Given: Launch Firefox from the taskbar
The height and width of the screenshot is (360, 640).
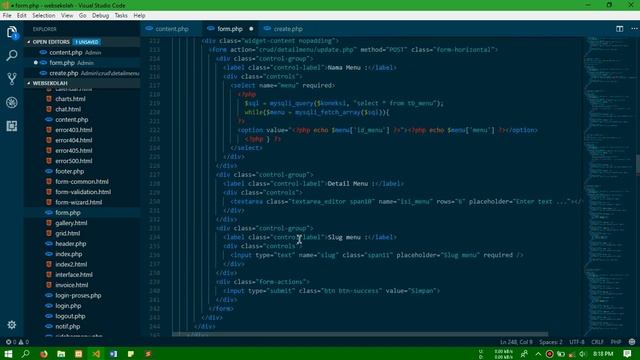Looking at the screenshot, I should point(44,353).
